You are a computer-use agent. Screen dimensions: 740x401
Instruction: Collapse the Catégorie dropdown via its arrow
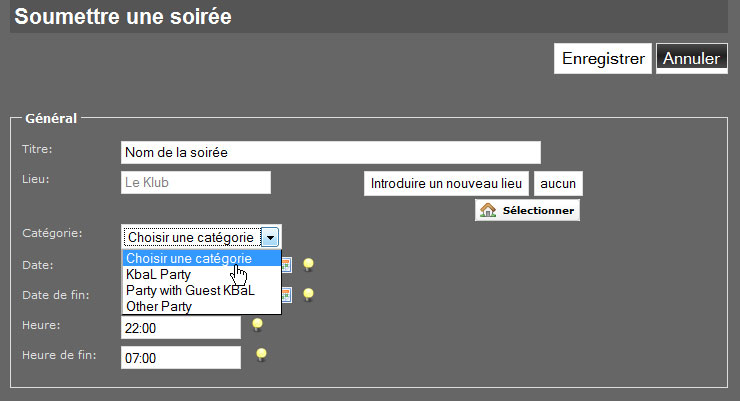[270, 237]
